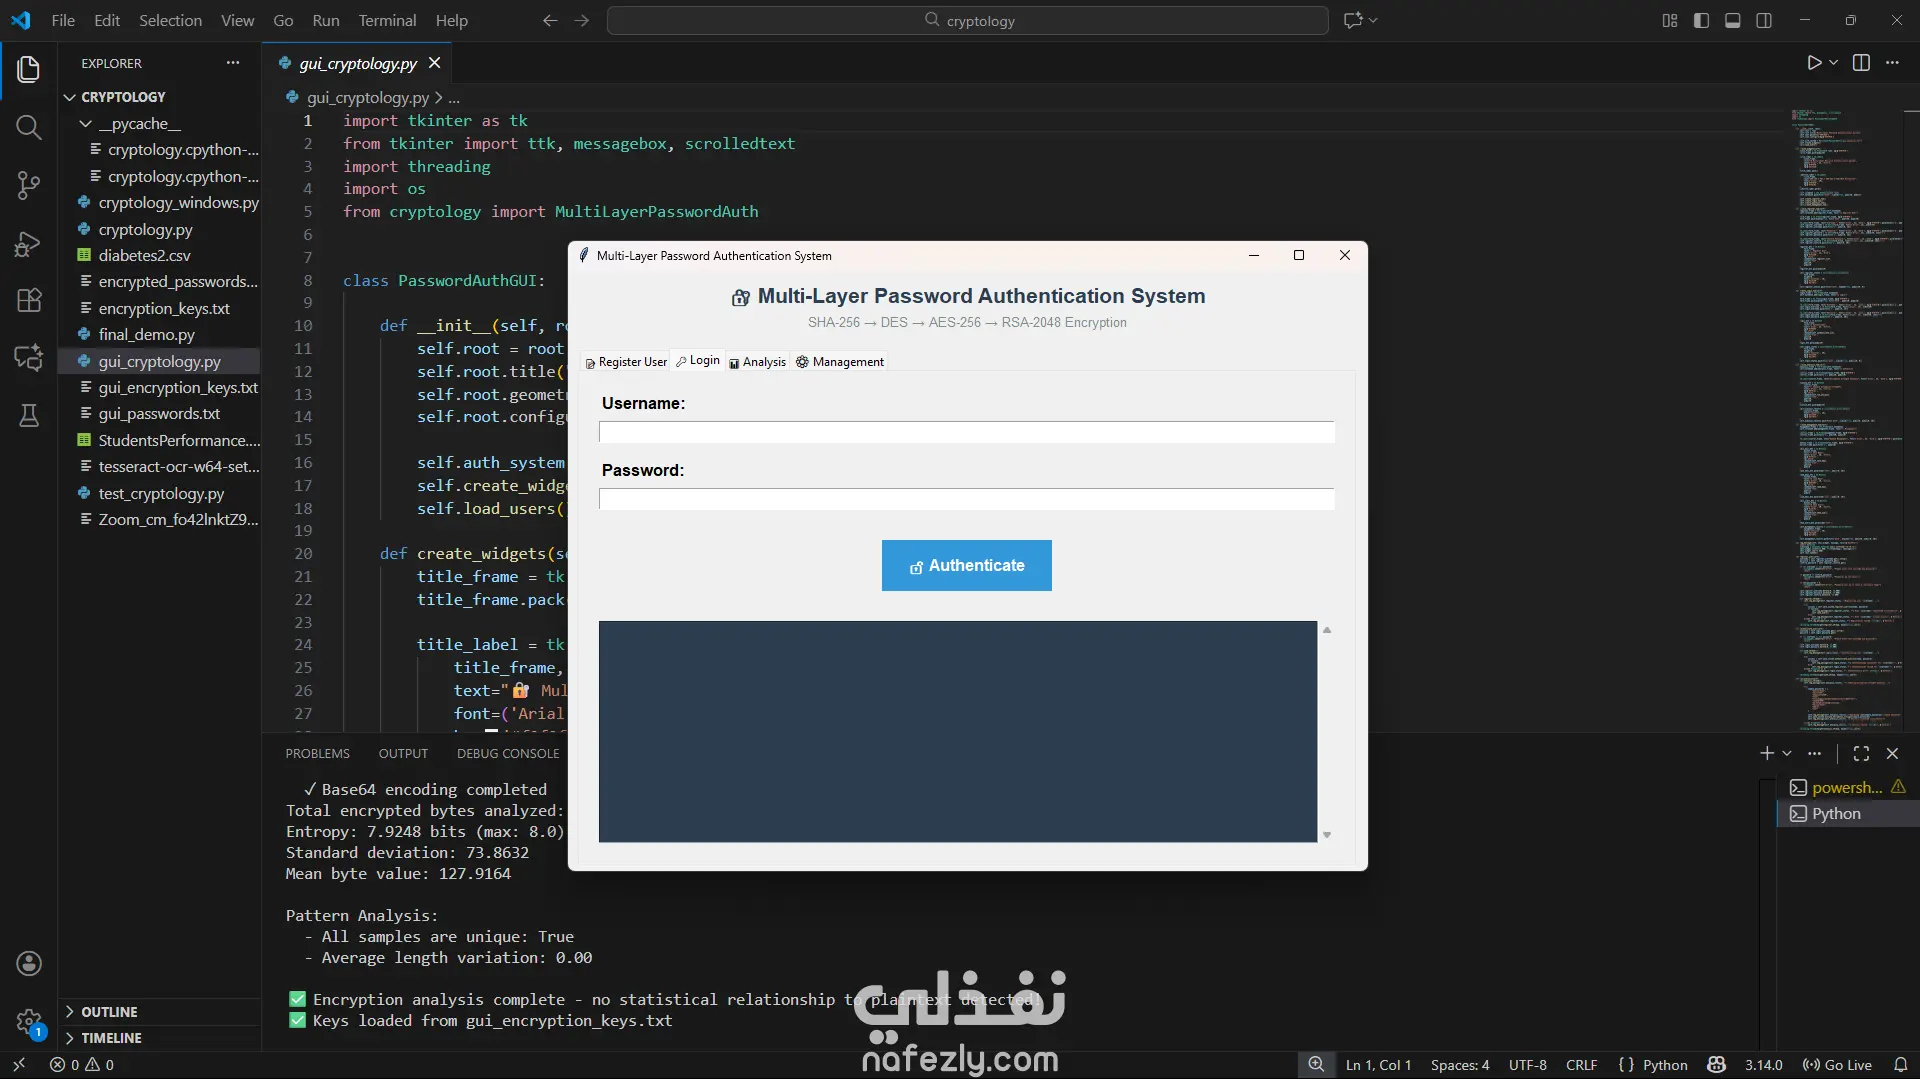This screenshot has height=1079, width=1920.
Task: Show the OUTPUT panel tab
Action: (x=403, y=754)
